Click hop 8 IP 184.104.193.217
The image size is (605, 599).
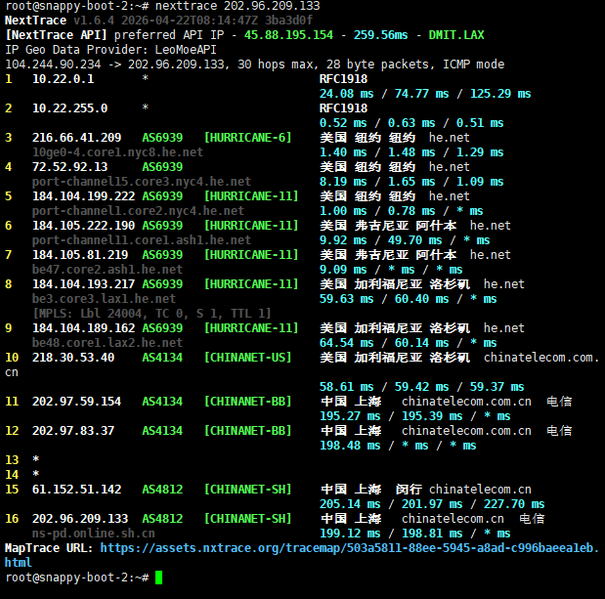[83, 284]
